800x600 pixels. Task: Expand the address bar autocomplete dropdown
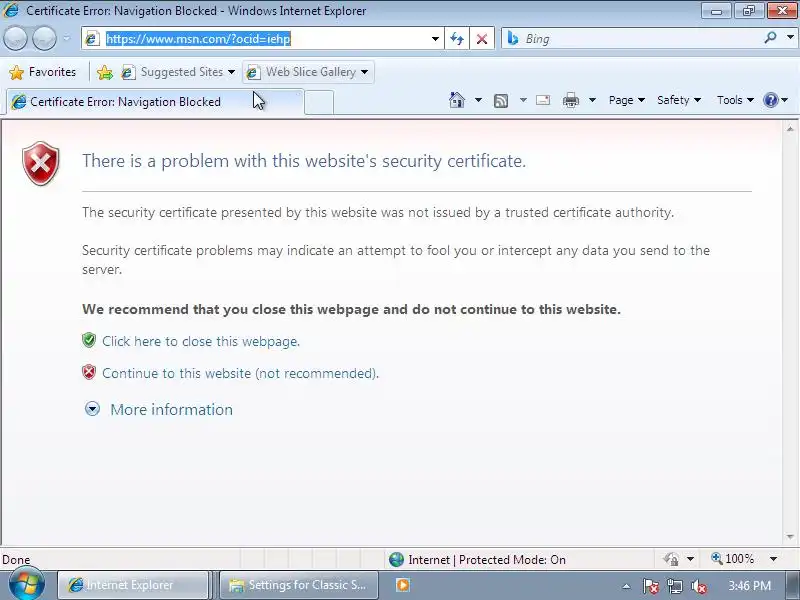click(435, 39)
